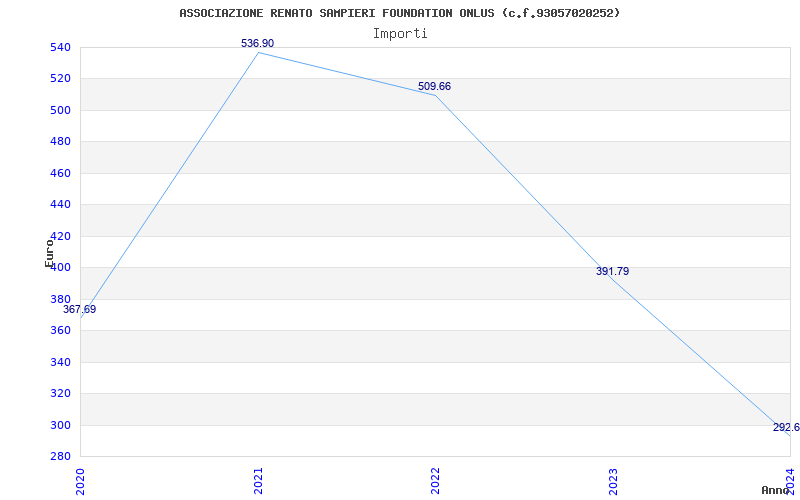
Task: Click the y-axis value 400
Action: pyautogui.click(x=60, y=267)
